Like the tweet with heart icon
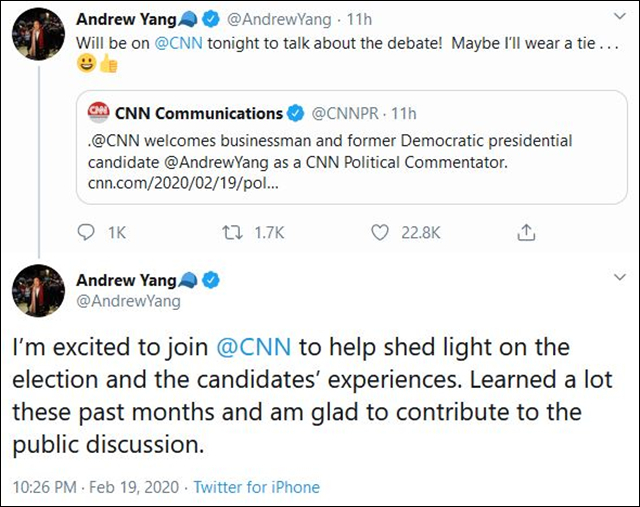Image resolution: width=640 pixels, height=507 pixels. pyautogui.click(x=379, y=233)
